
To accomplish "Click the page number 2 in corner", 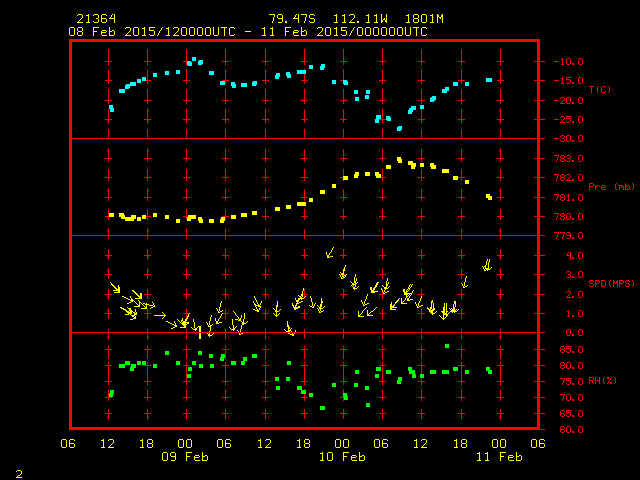I will (19, 474).
